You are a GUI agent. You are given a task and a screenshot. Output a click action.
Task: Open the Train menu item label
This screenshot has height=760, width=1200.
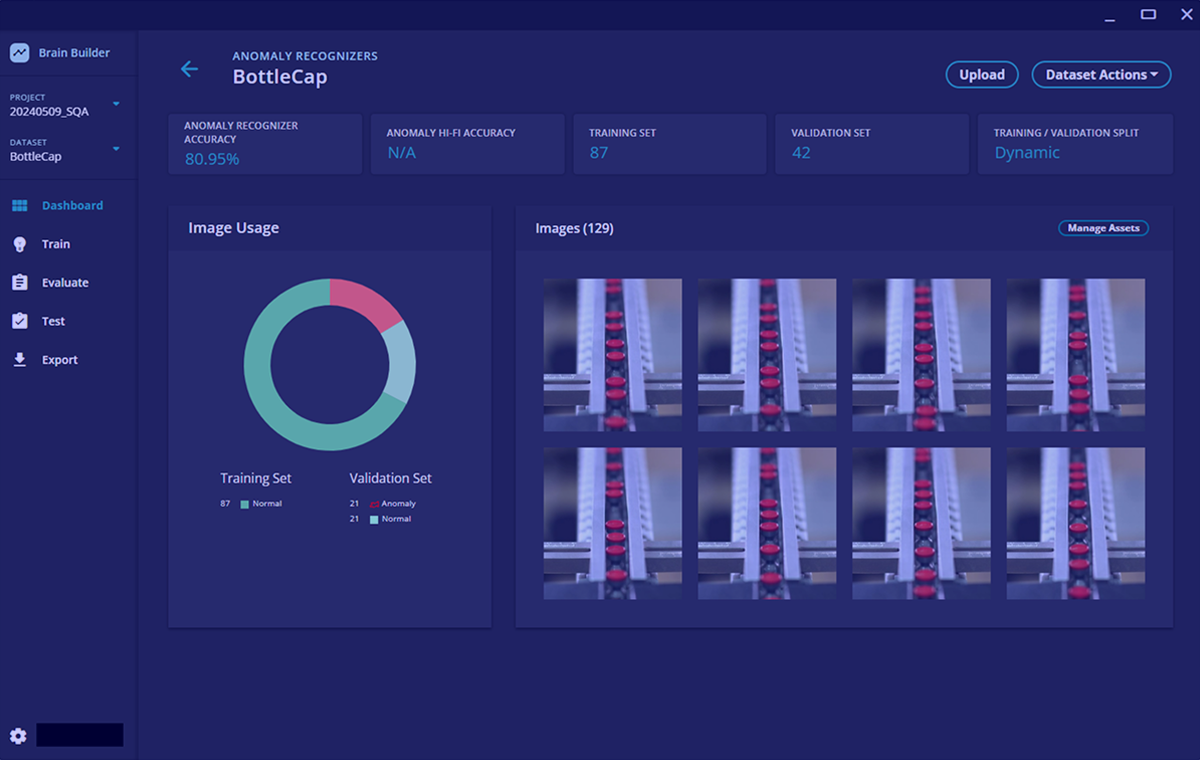tap(56, 244)
